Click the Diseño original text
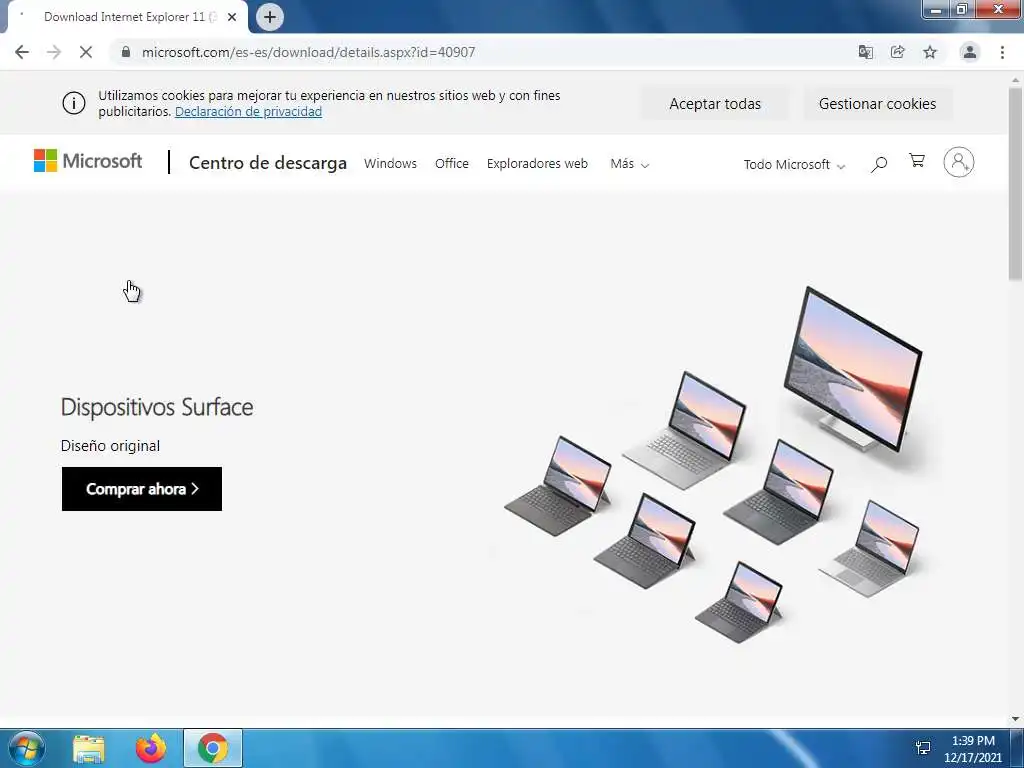 click(110, 446)
